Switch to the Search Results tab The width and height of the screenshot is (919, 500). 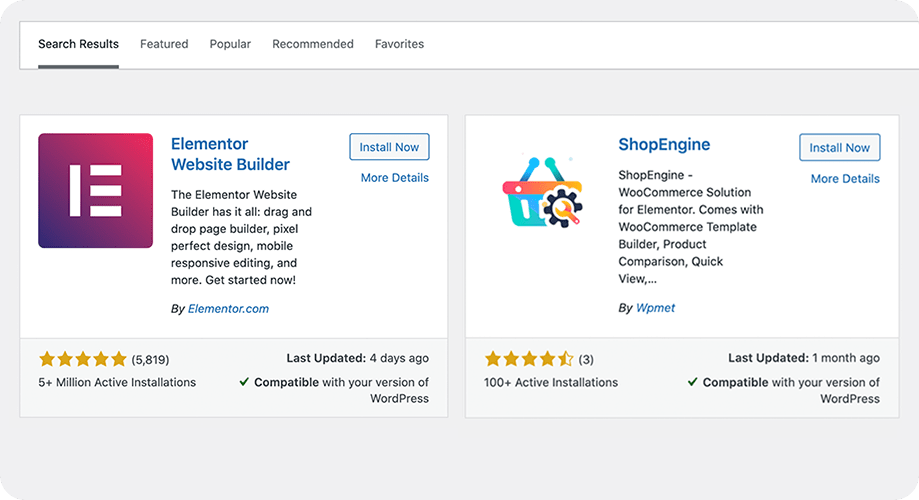tap(78, 44)
